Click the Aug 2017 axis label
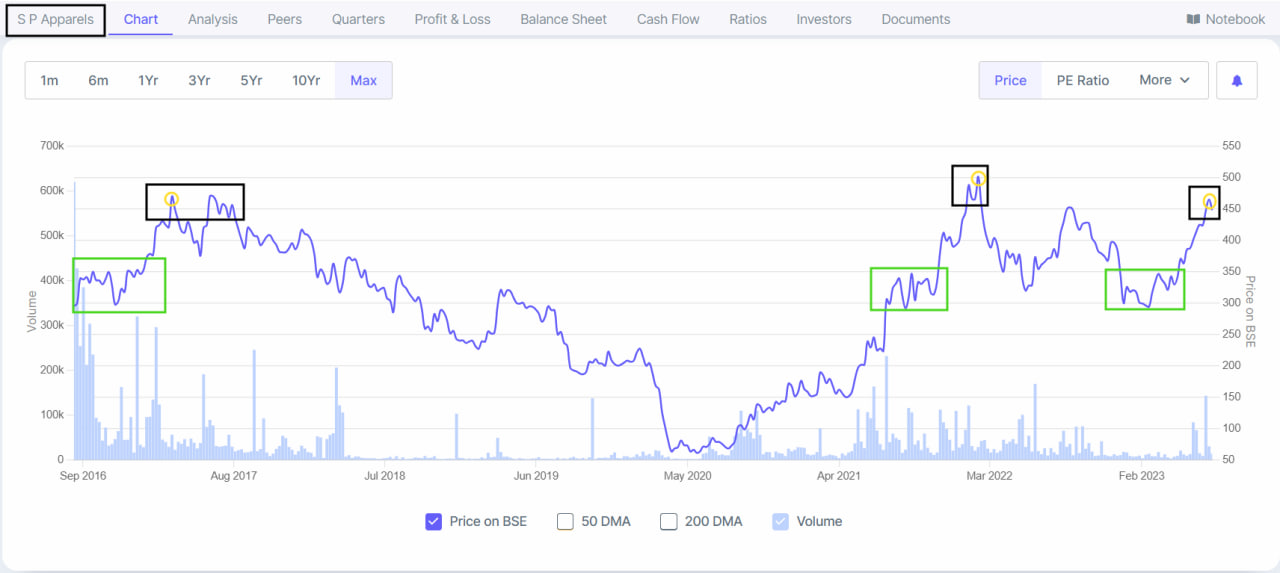This screenshot has height=573, width=1280. point(234,476)
